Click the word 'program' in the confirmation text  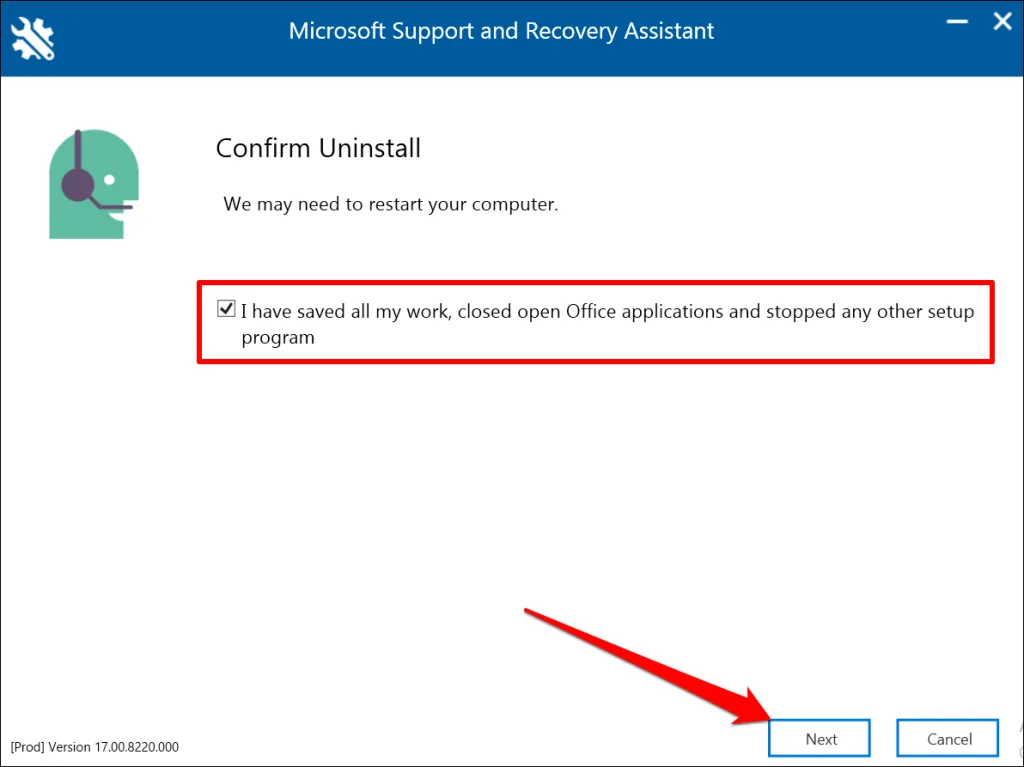click(x=278, y=338)
